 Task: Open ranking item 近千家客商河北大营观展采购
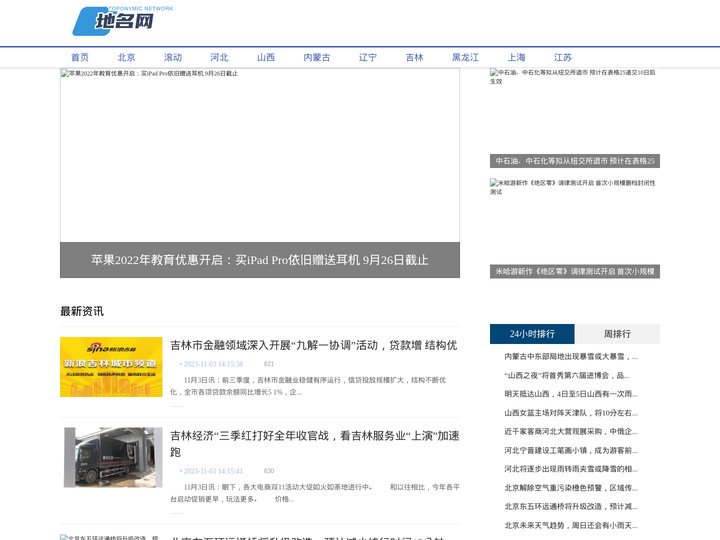click(x=571, y=432)
